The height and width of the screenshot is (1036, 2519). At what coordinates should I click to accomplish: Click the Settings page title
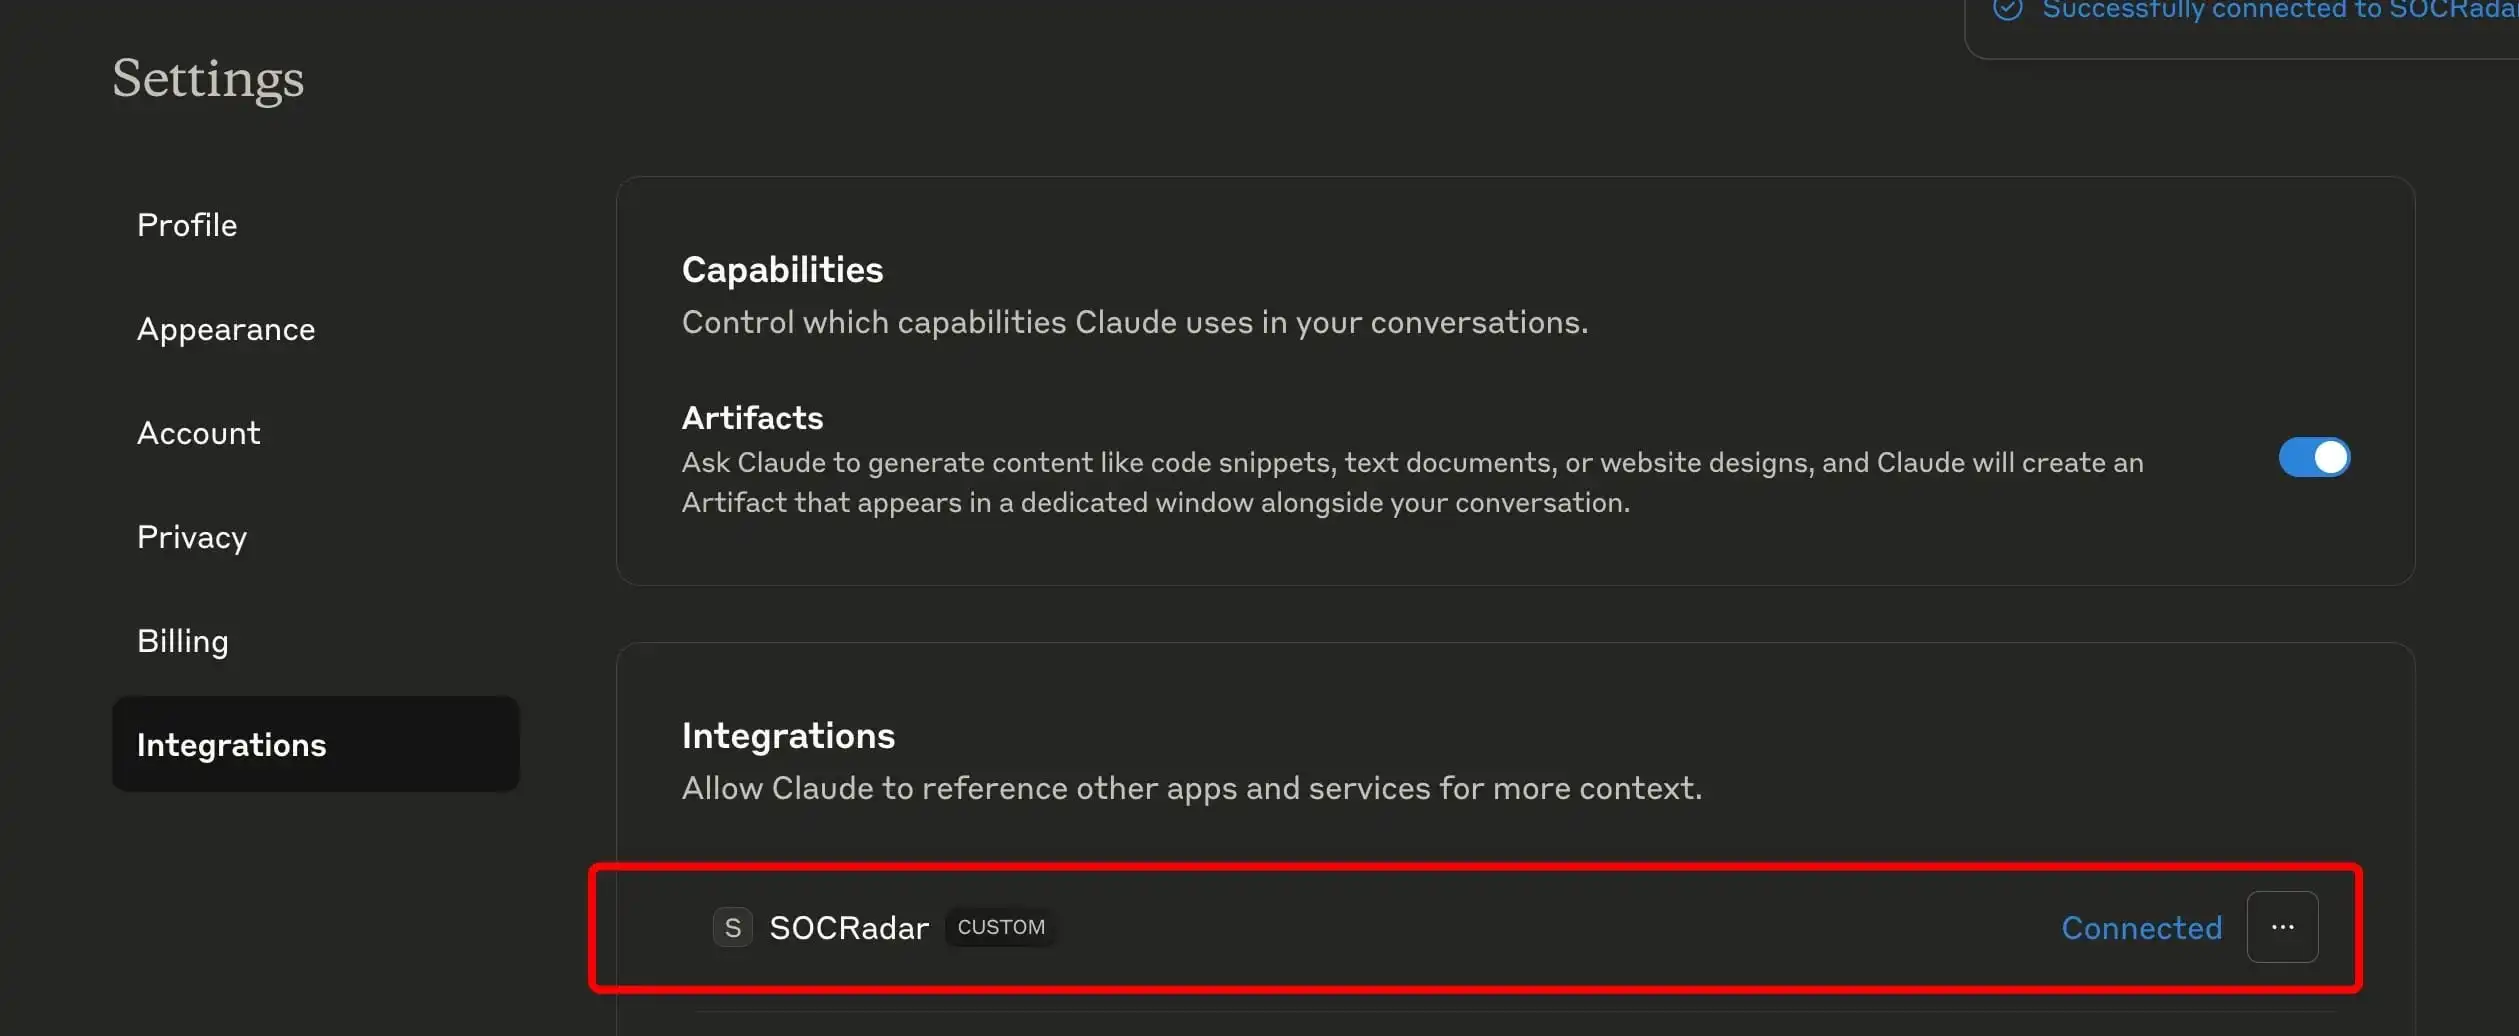[x=208, y=79]
